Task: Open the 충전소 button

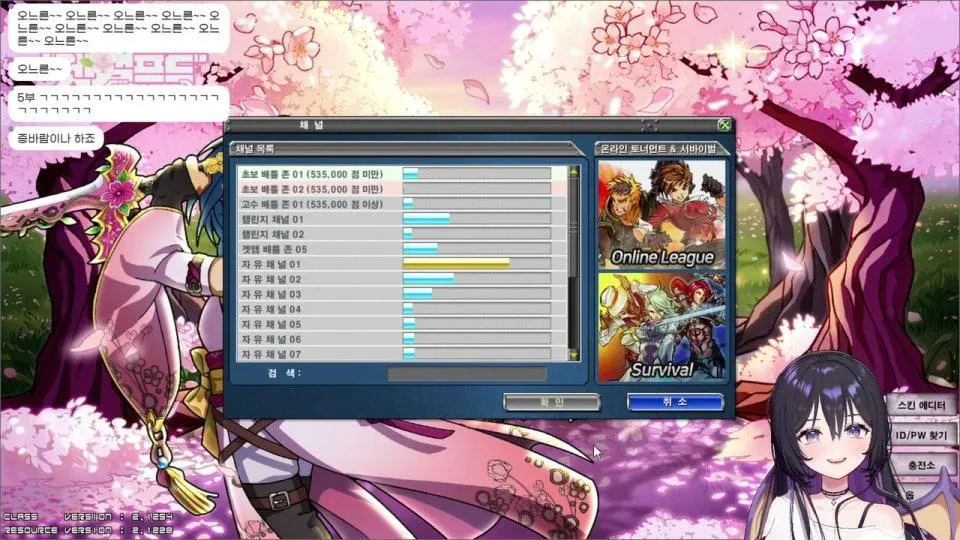Action: click(x=921, y=466)
